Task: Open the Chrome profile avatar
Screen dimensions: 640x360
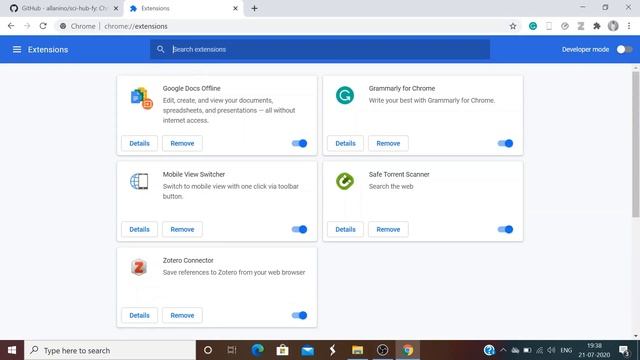Action: [x=613, y=26]
